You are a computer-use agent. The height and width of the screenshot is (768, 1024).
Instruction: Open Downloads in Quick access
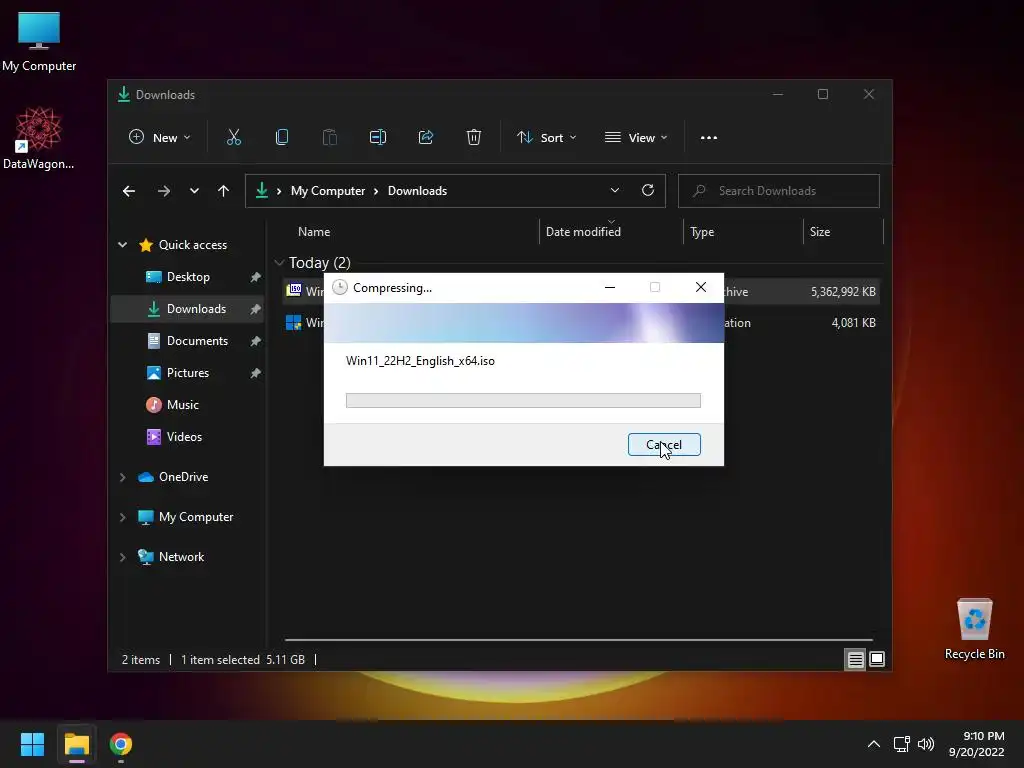coord(186,309)
